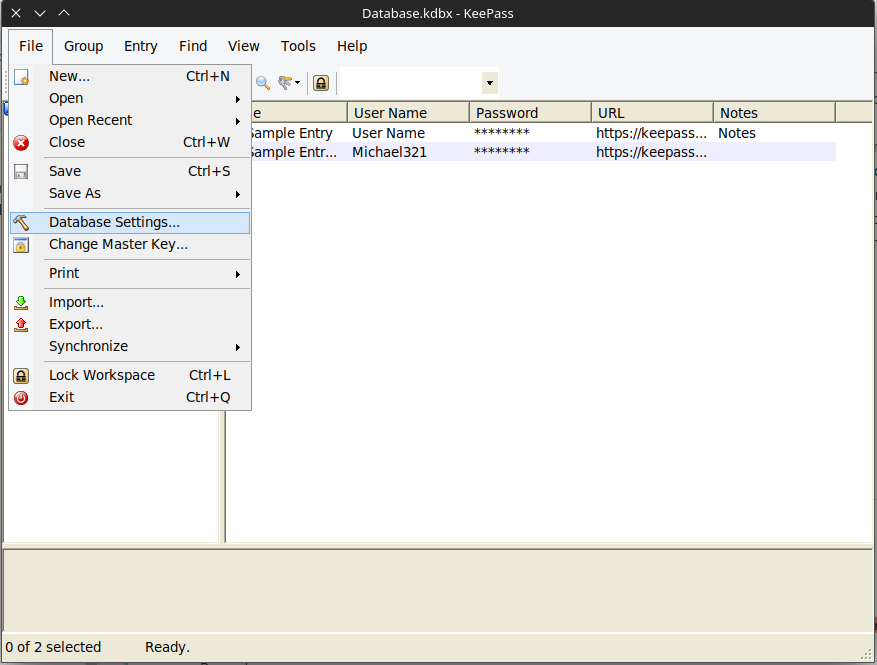The height and width of the screenshot is (665, 877).
Task: Click the Database Settings hammer icon
Action: (x=21, y=223)
